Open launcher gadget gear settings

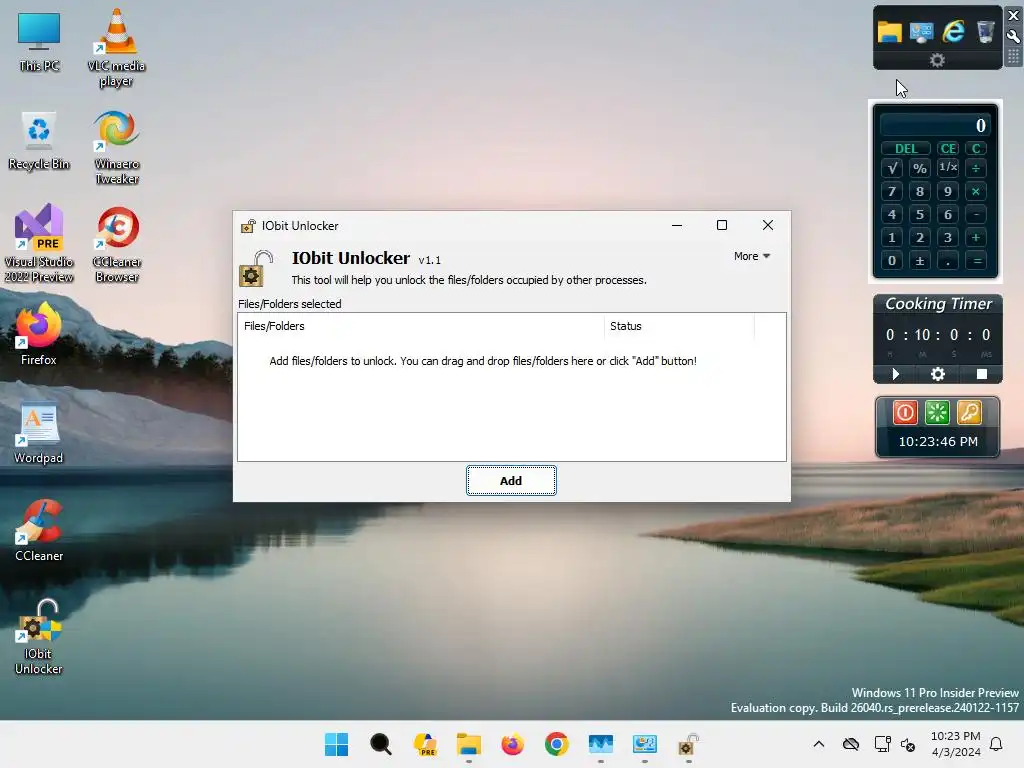tap(937, 60)
